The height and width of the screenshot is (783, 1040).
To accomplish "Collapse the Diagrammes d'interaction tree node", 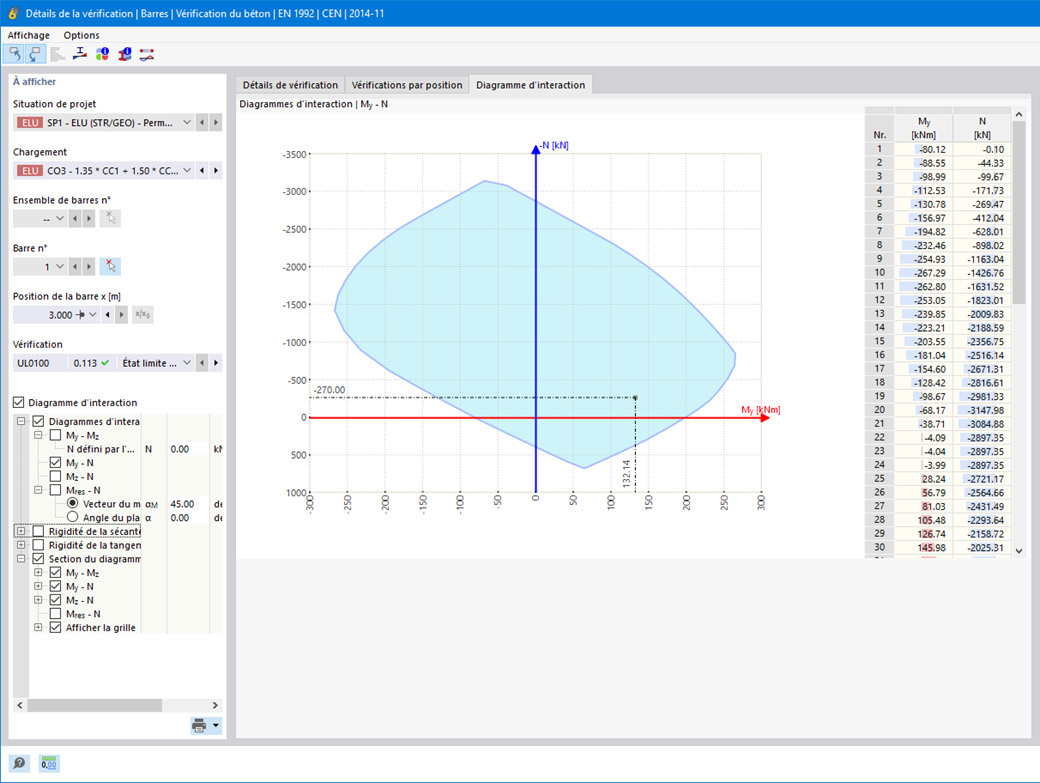I will coord(21,421).
